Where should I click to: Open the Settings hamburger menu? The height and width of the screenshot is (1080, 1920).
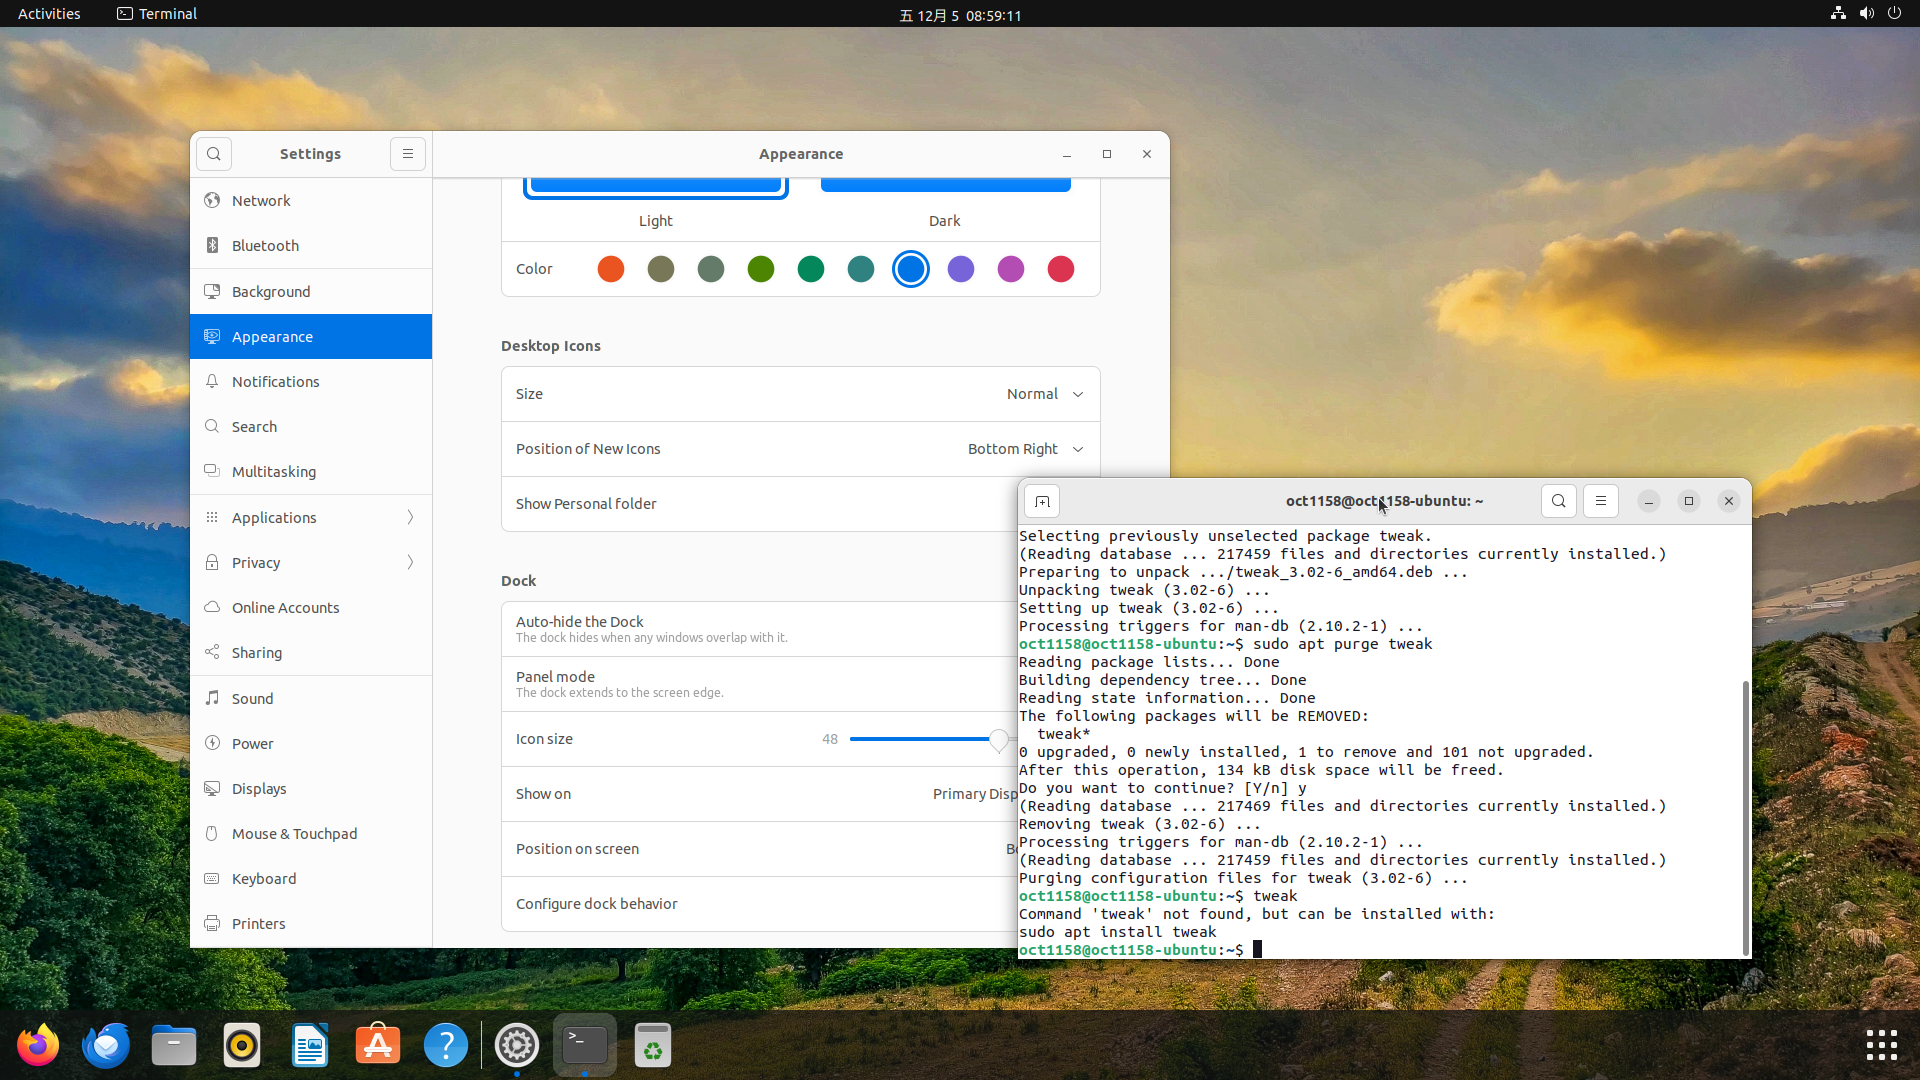tap(407, 154)
